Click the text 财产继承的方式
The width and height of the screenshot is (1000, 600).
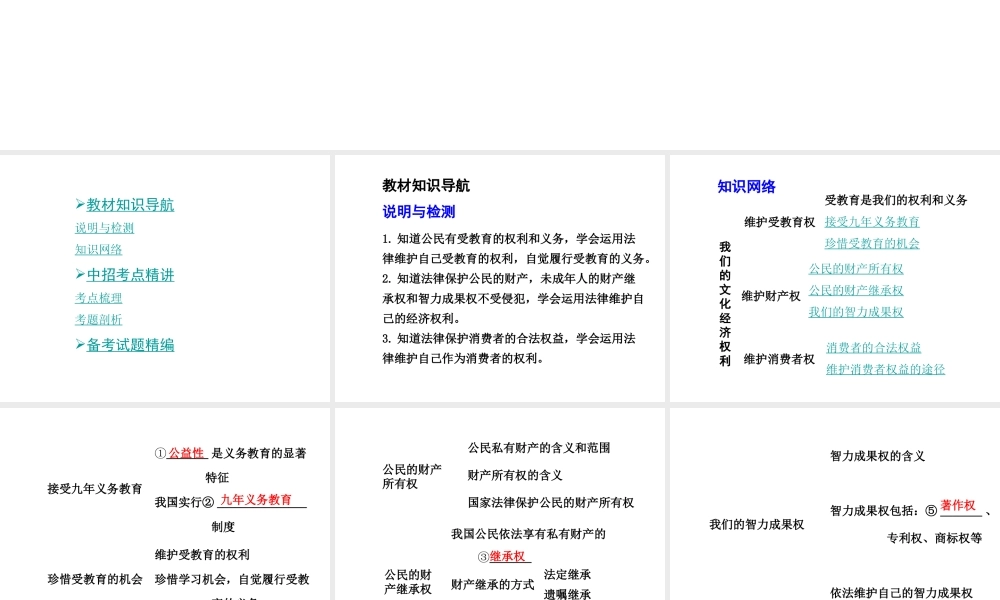(x=492, y=585)
